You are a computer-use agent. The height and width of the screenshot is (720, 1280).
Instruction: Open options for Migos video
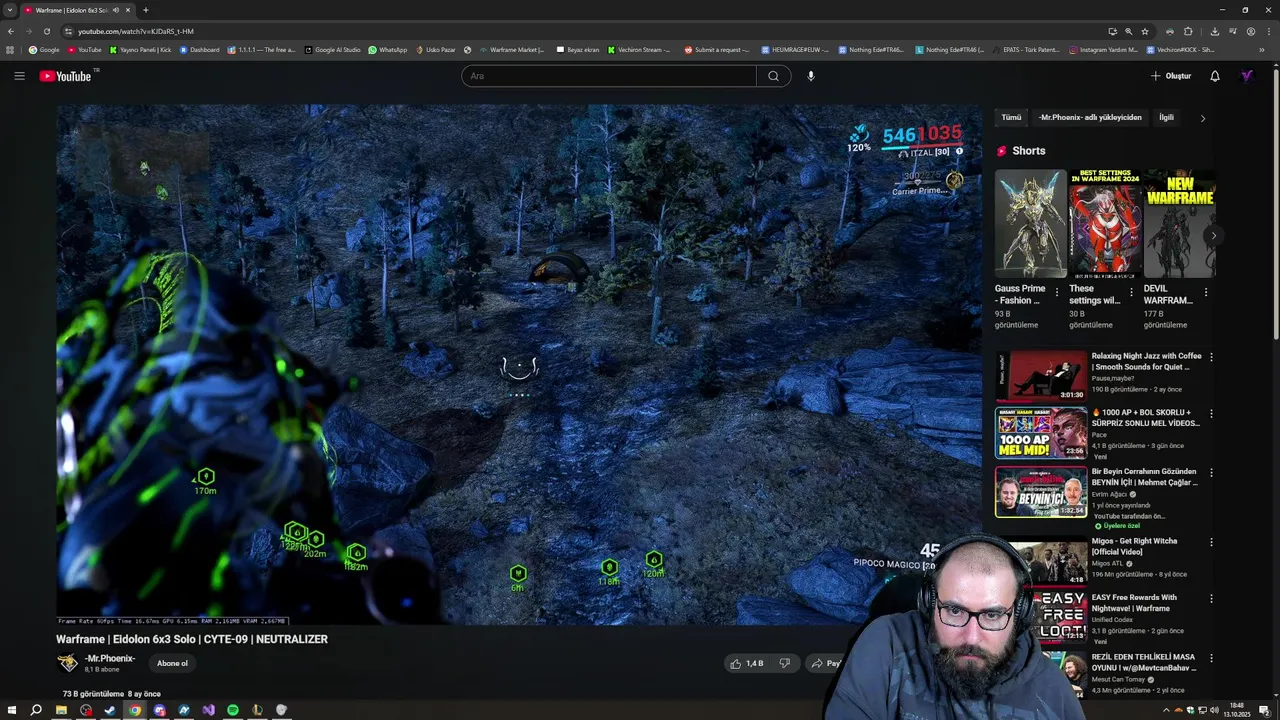point(1211,542)
